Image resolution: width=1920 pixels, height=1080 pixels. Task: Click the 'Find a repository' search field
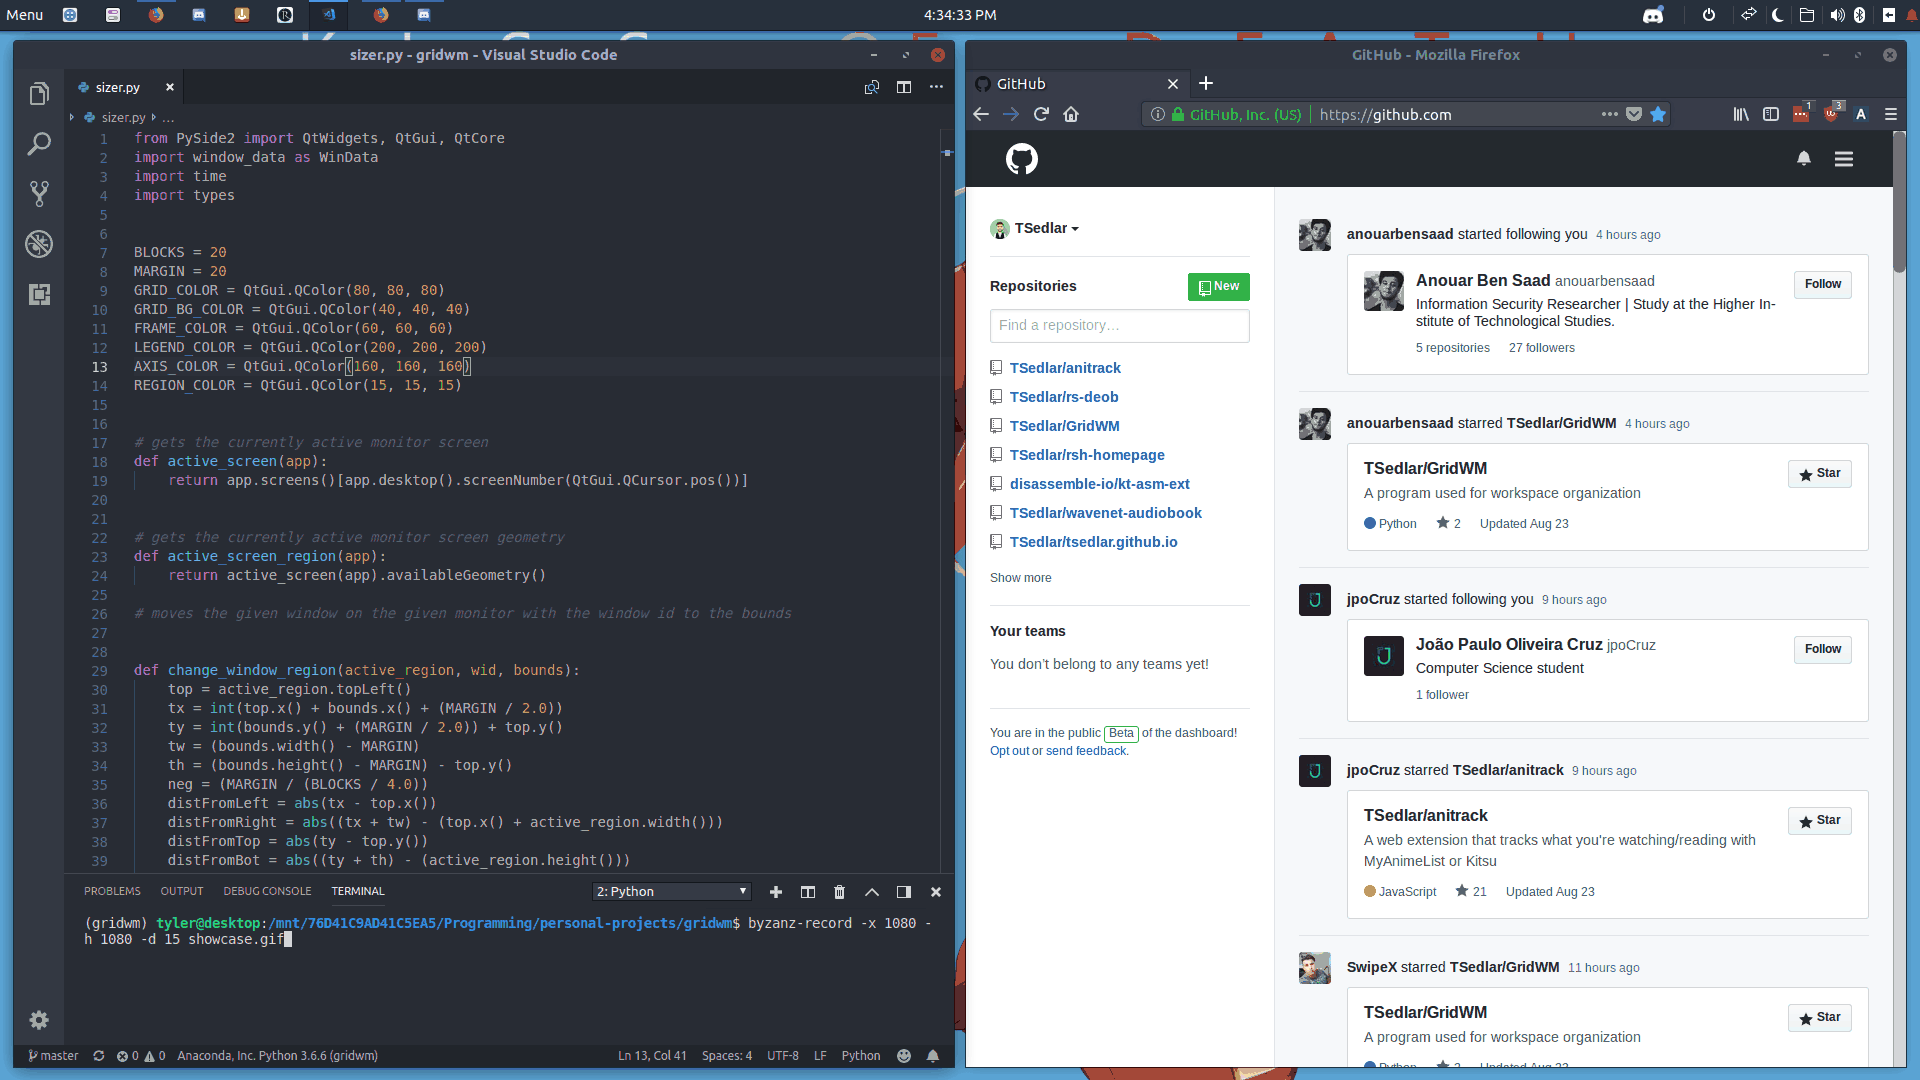[x=1119, y=326]
